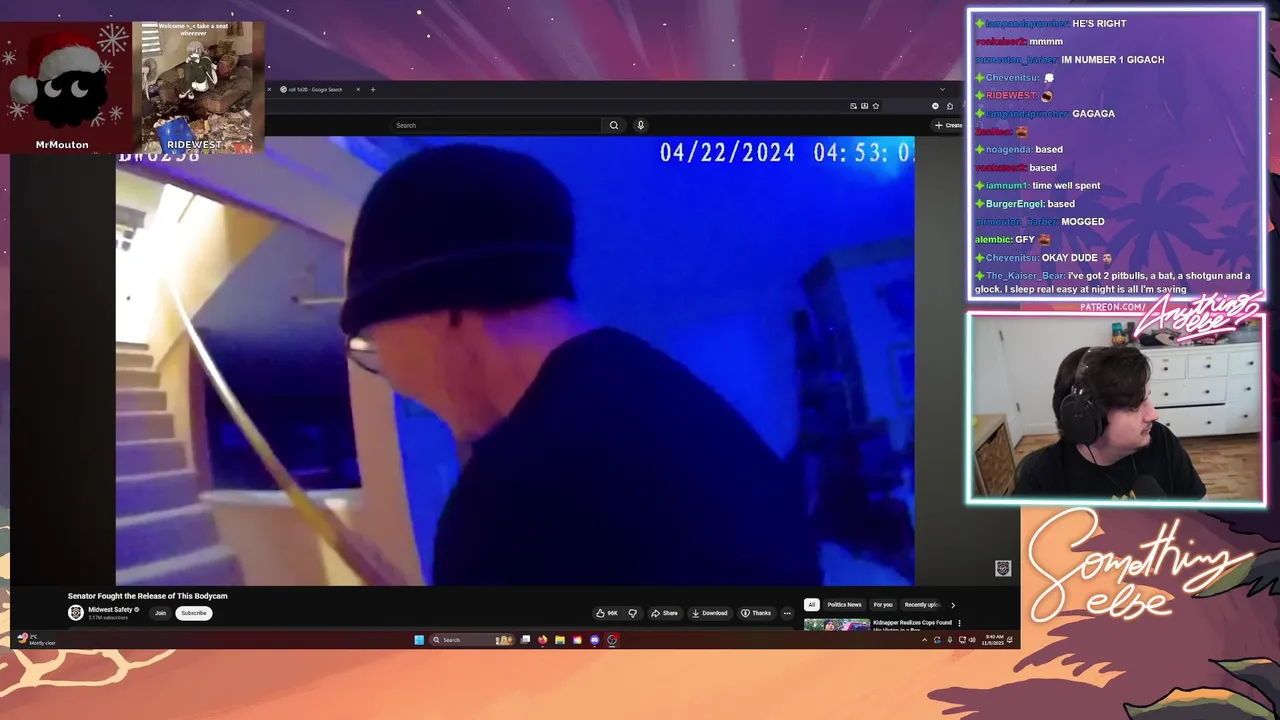Image resolution: width=1280 pixels, height=720 pixels.
Task: Open the Kidnapper Realizes Cops Found thumbnail
Action: click(837, 625)
